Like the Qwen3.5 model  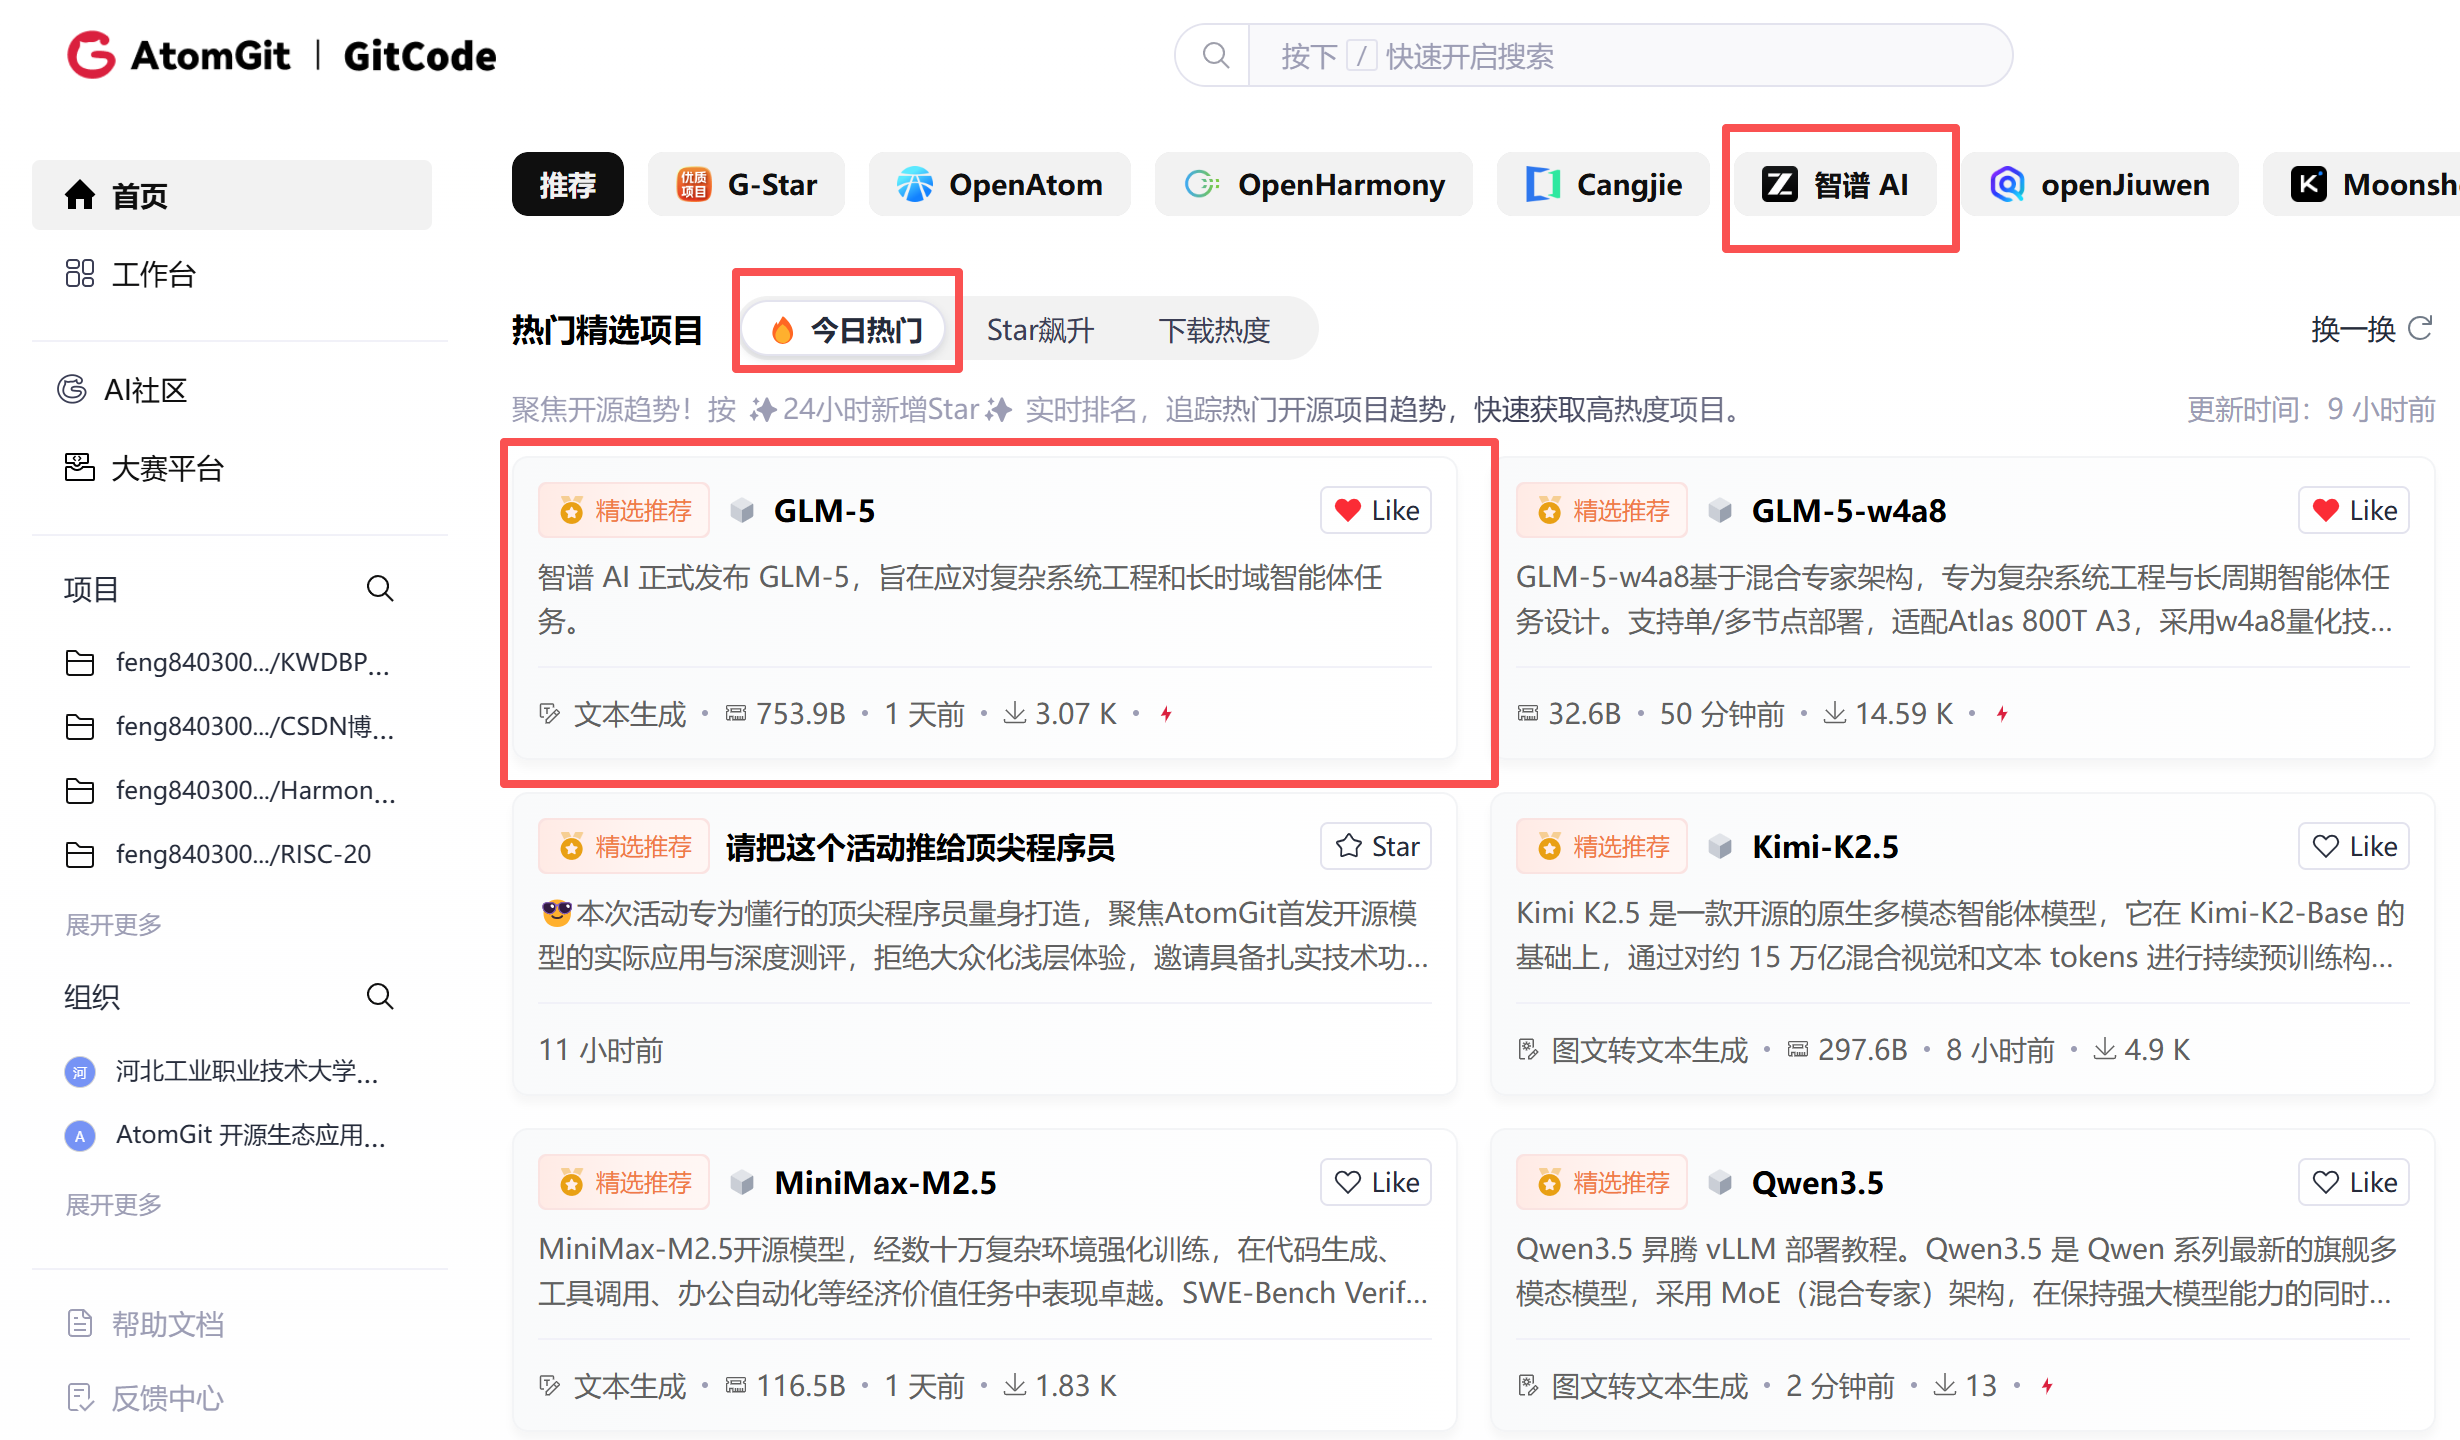click(x=2354, y=1183)
